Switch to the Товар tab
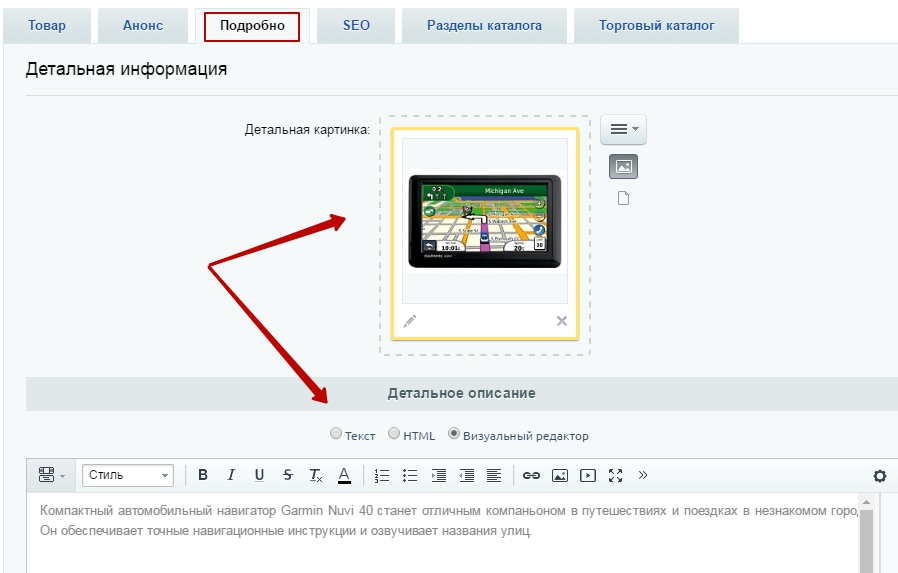Viewport: 898px width, 573px height. pos(47,26)
